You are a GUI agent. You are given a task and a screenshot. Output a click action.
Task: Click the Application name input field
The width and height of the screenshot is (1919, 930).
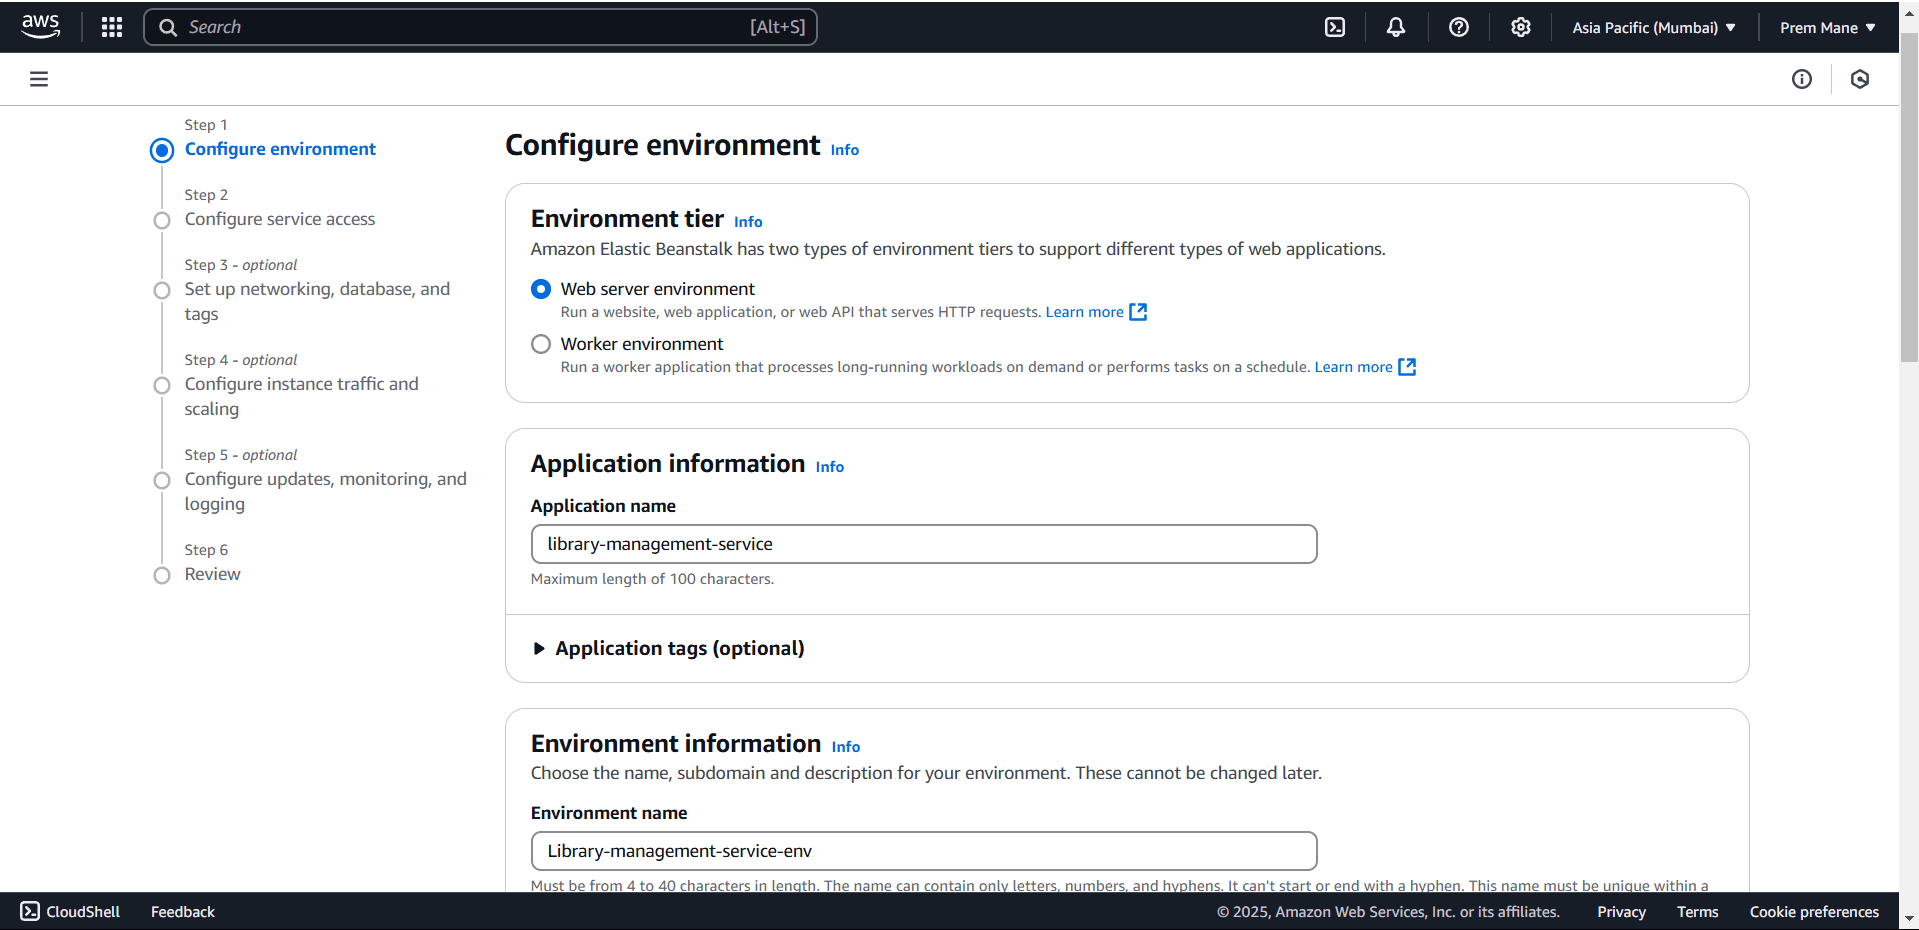point(924,544)
